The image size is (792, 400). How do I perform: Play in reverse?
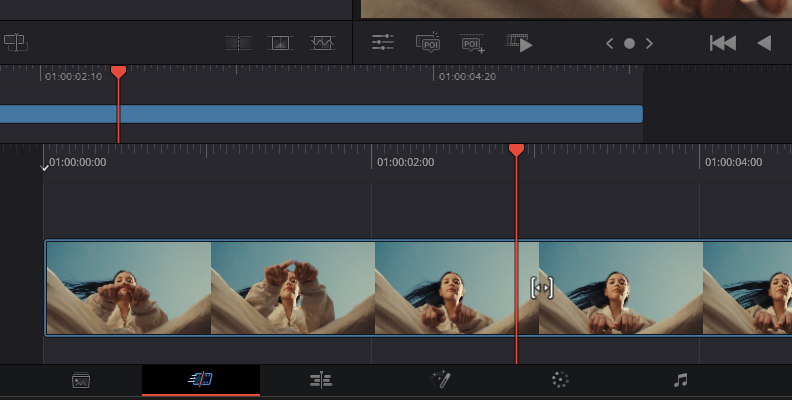point(764,43)
